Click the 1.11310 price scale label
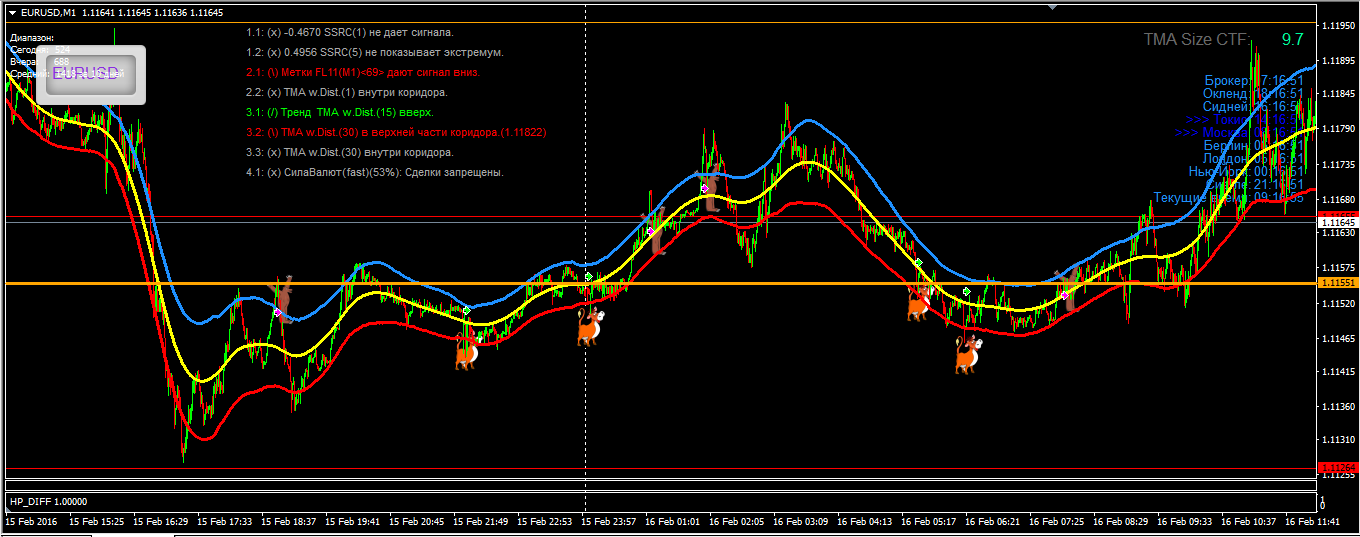 pos(1339,440)
